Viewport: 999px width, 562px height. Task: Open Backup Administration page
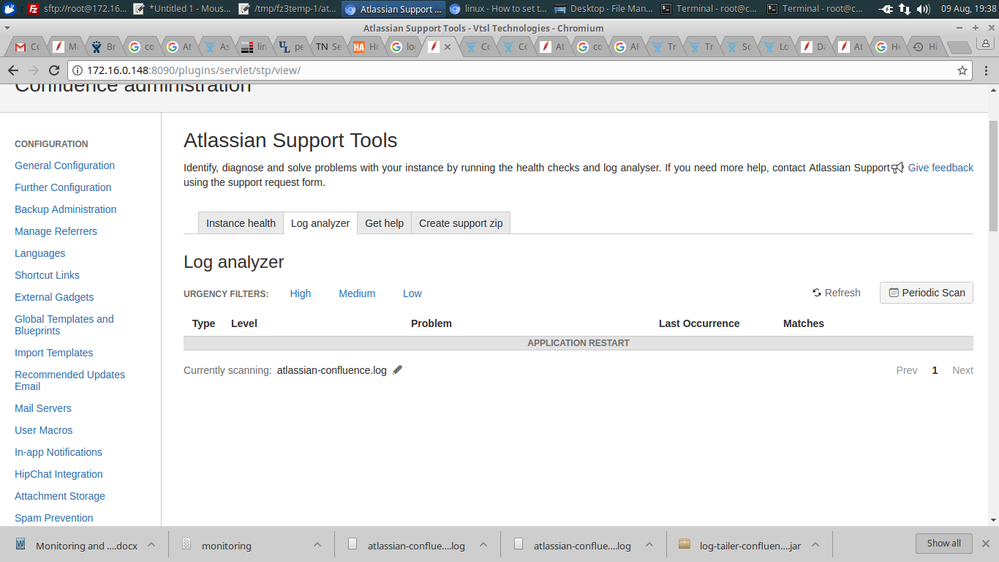[66, 209]
